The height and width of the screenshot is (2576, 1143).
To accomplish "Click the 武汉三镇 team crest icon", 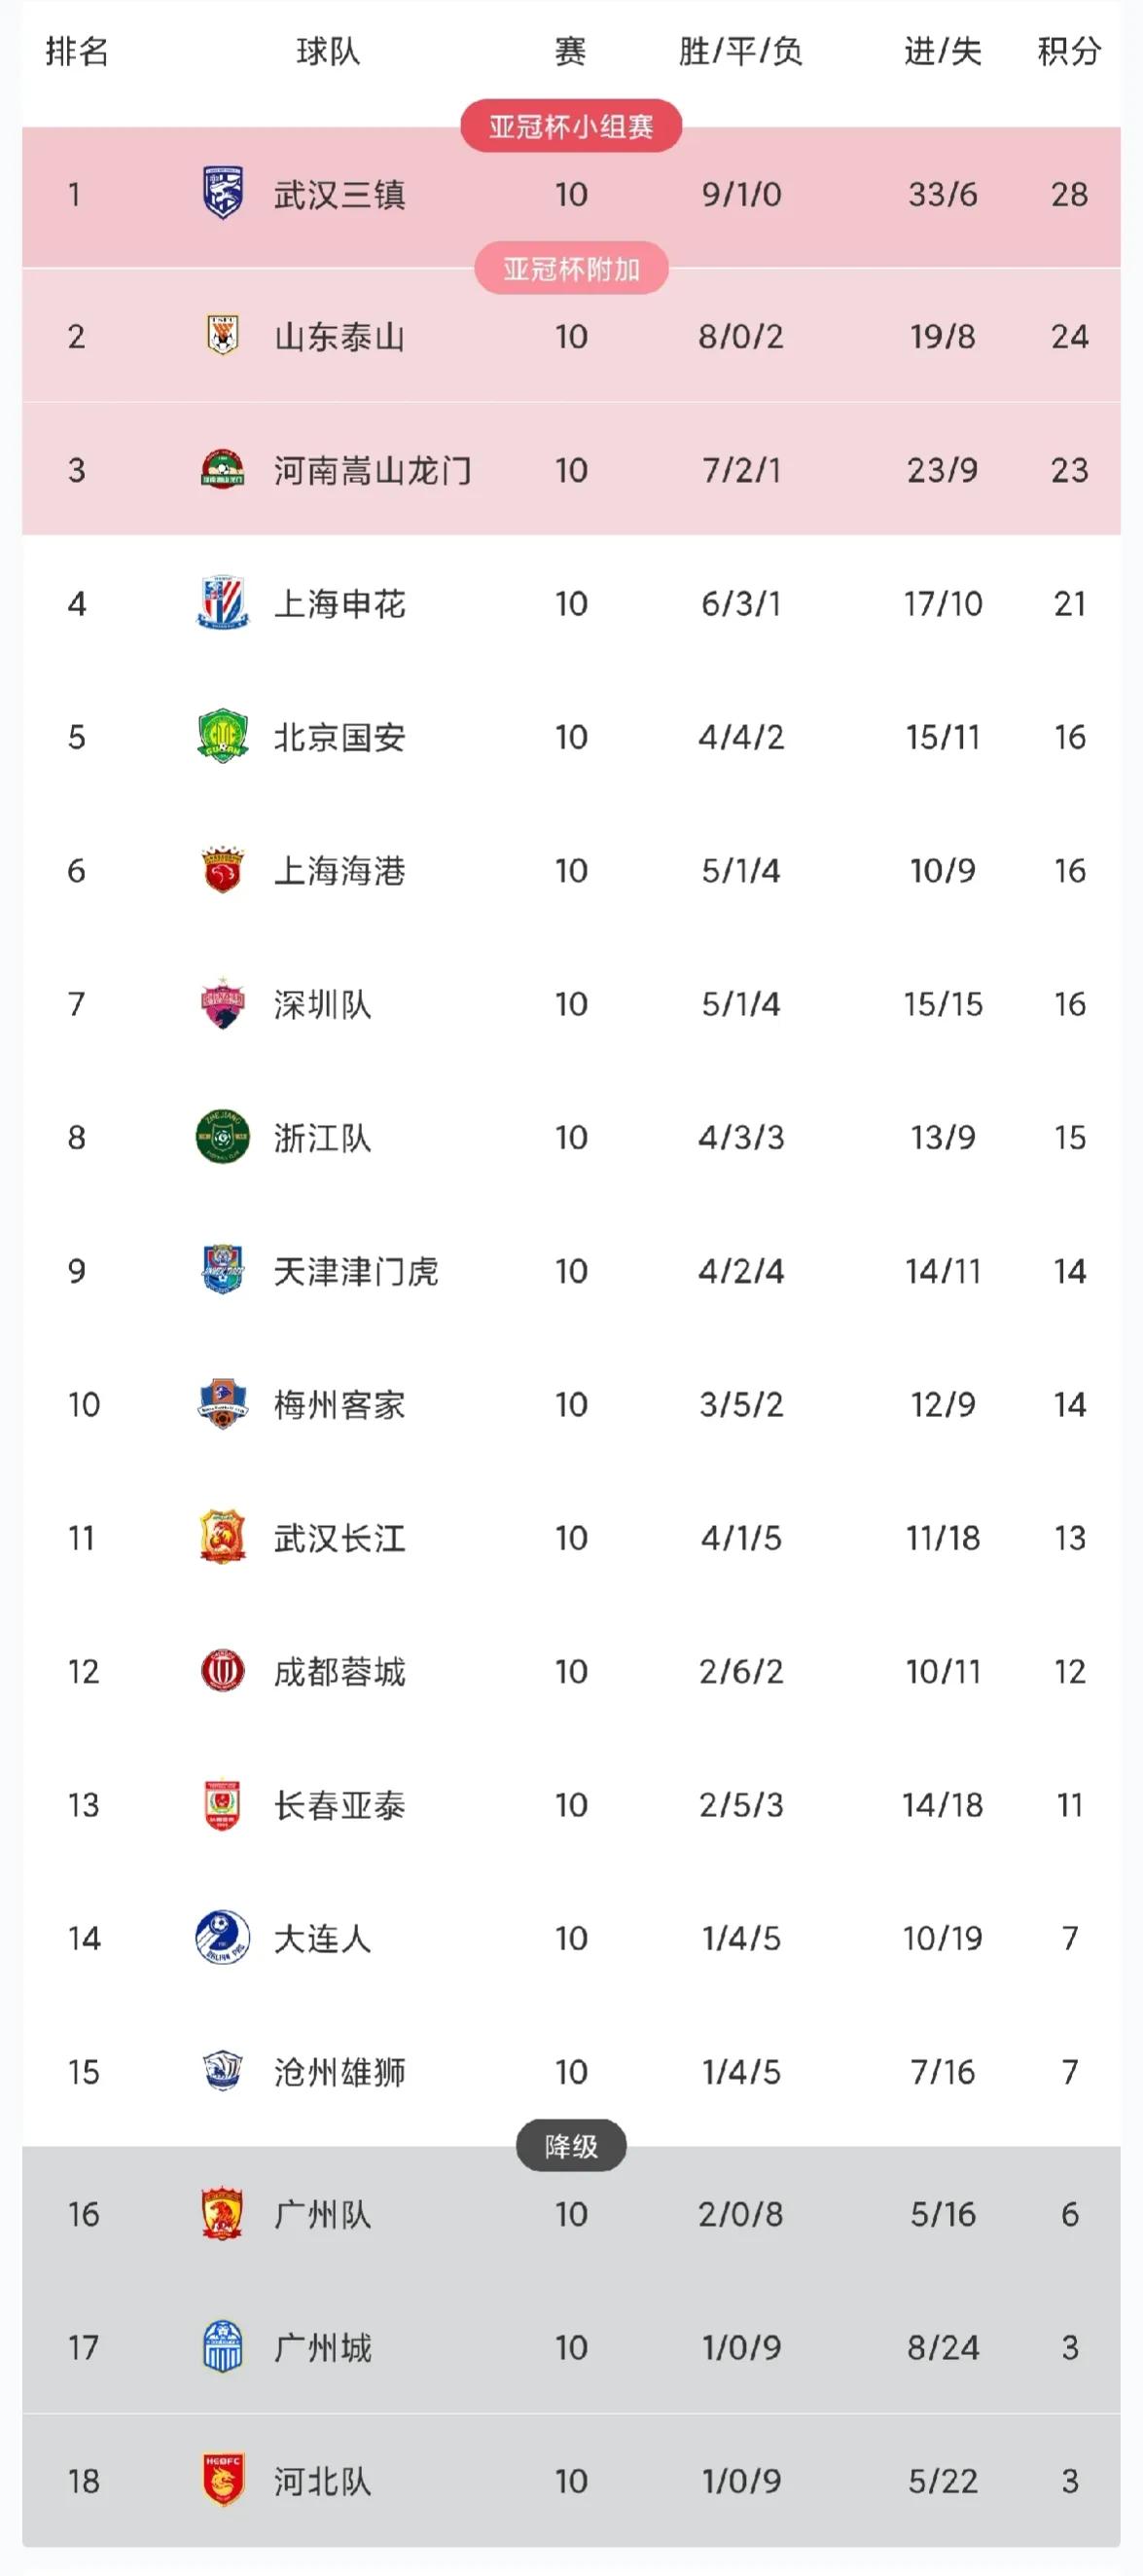I will tap(222, 193).
